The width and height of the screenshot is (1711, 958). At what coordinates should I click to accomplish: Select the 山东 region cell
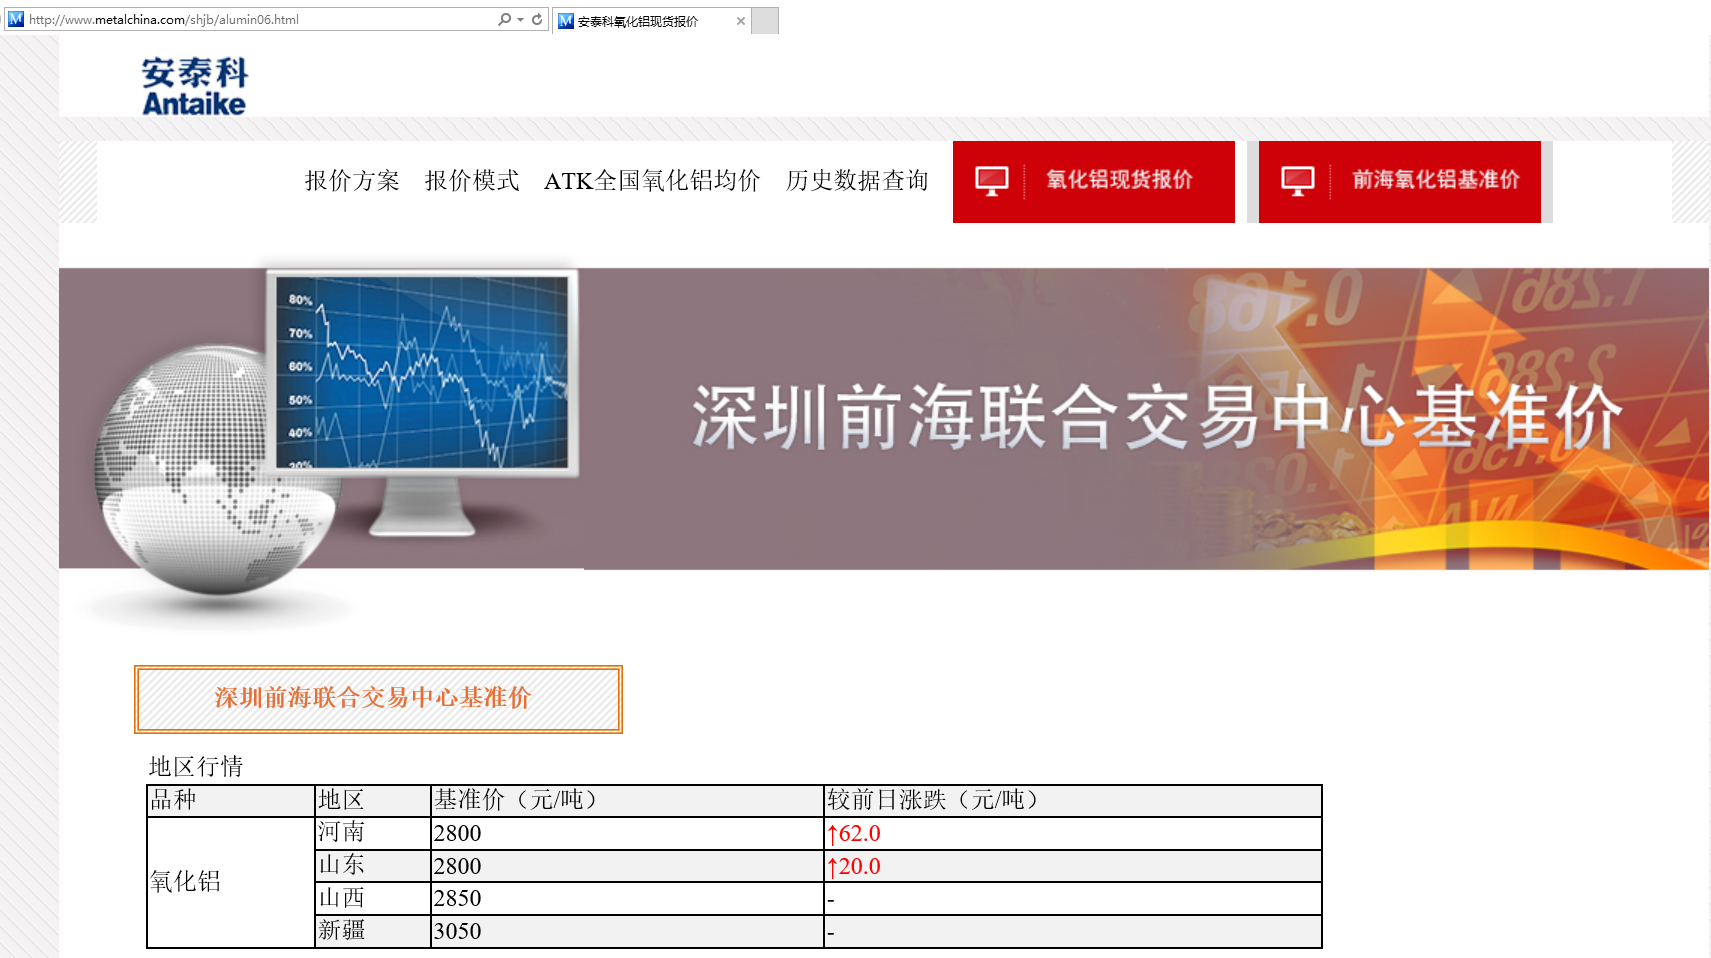point(372,866)
